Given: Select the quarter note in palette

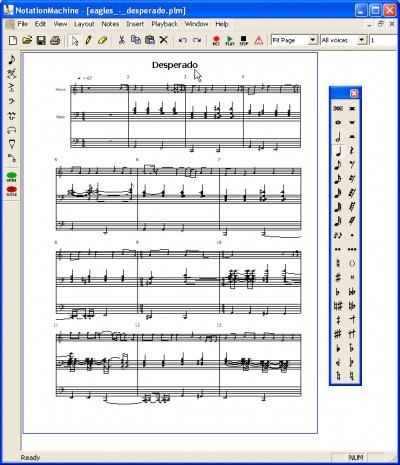Looking at the screenshot, I should point(338,152).
